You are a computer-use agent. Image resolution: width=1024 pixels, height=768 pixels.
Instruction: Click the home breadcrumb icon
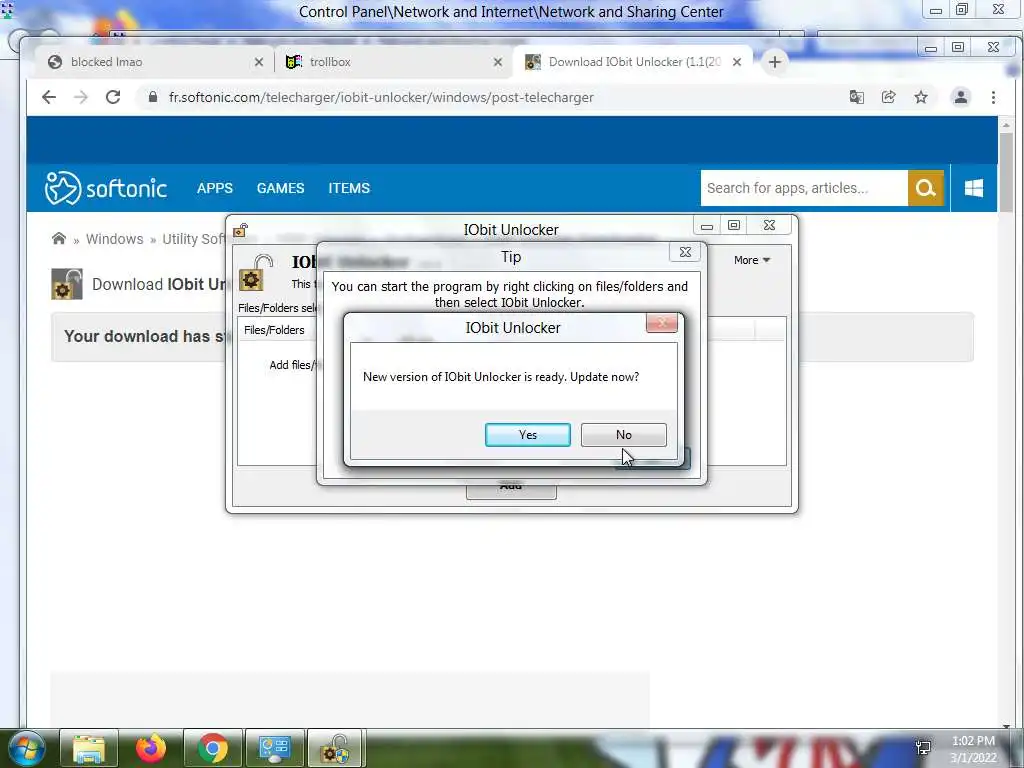coord(59,238)
